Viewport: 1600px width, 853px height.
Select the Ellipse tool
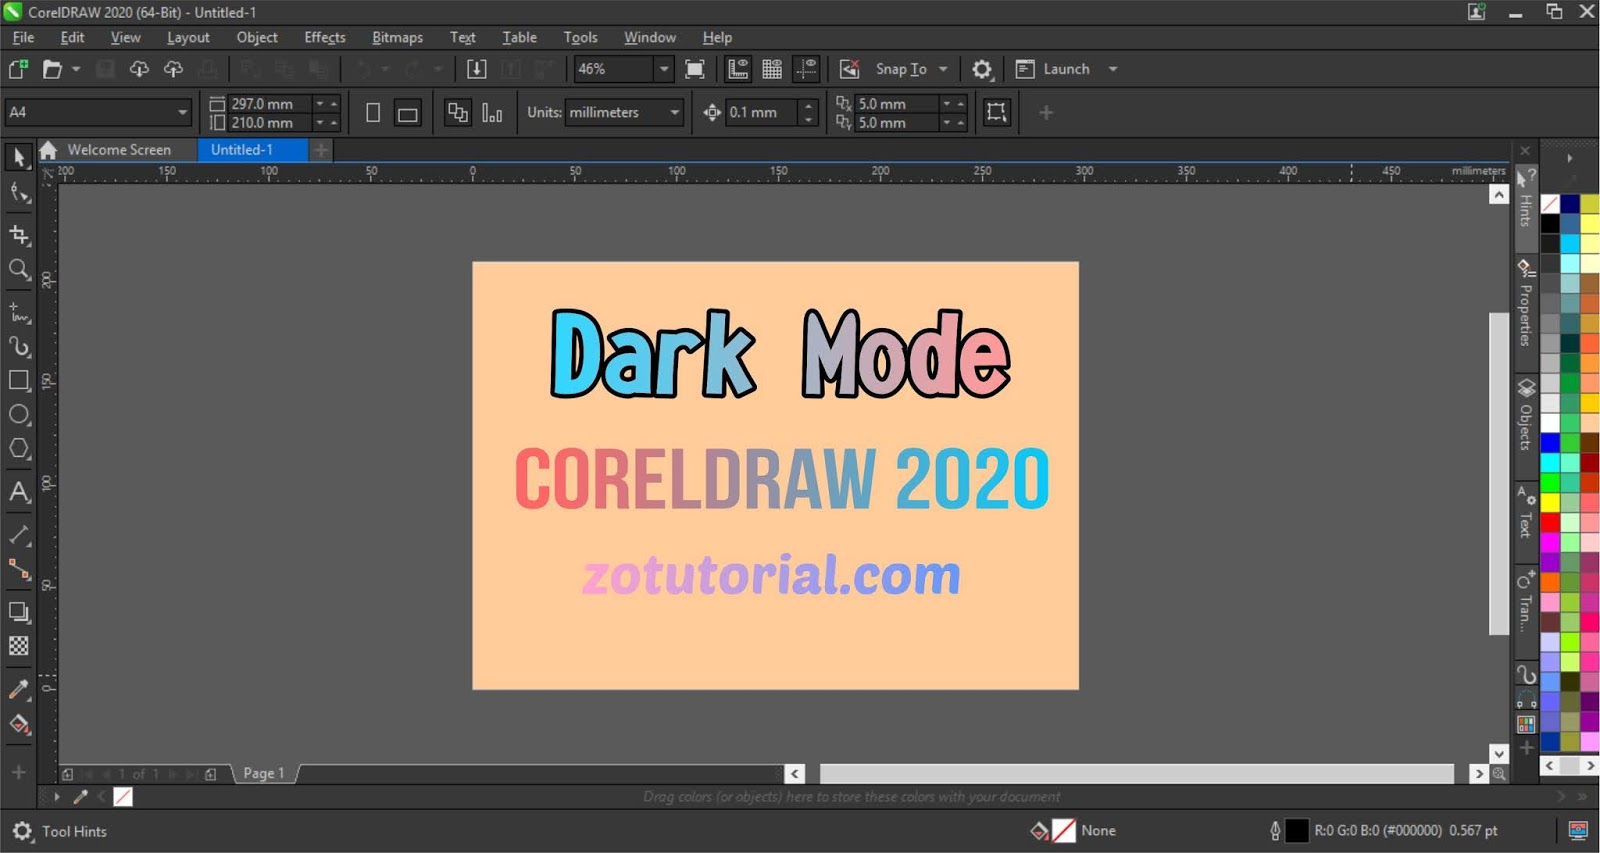coord(19,415)
